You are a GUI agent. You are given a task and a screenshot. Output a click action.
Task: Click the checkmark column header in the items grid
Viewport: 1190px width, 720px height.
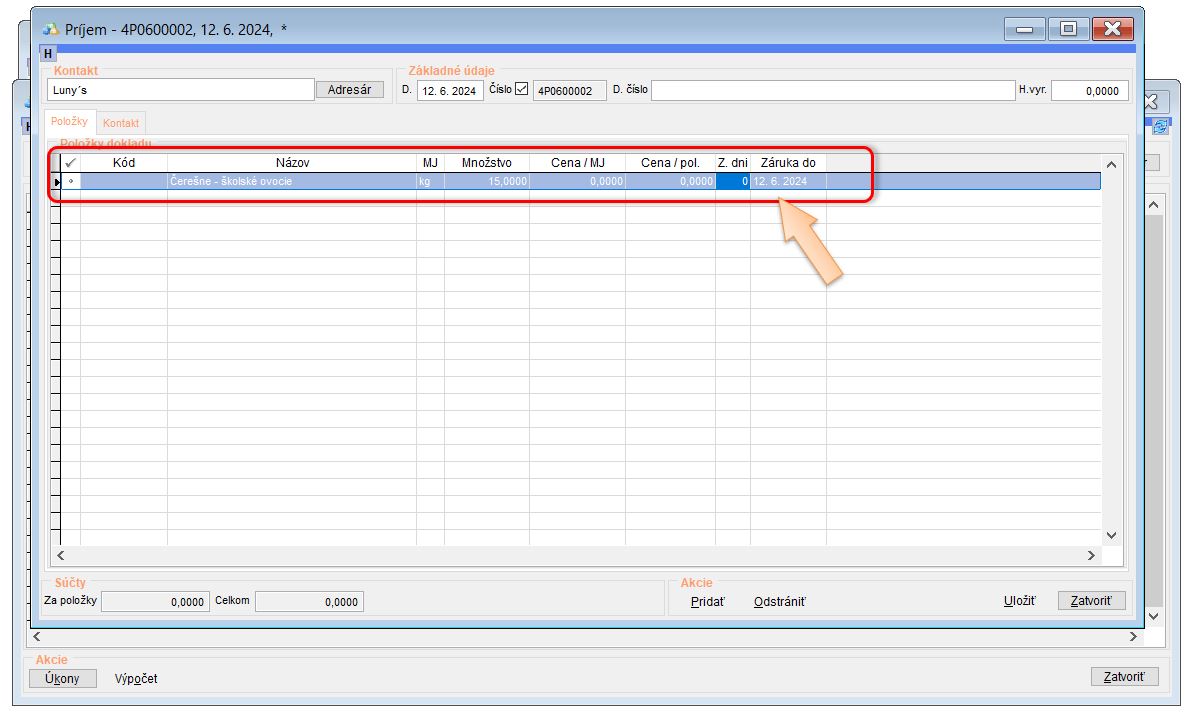tap(70, 162)
